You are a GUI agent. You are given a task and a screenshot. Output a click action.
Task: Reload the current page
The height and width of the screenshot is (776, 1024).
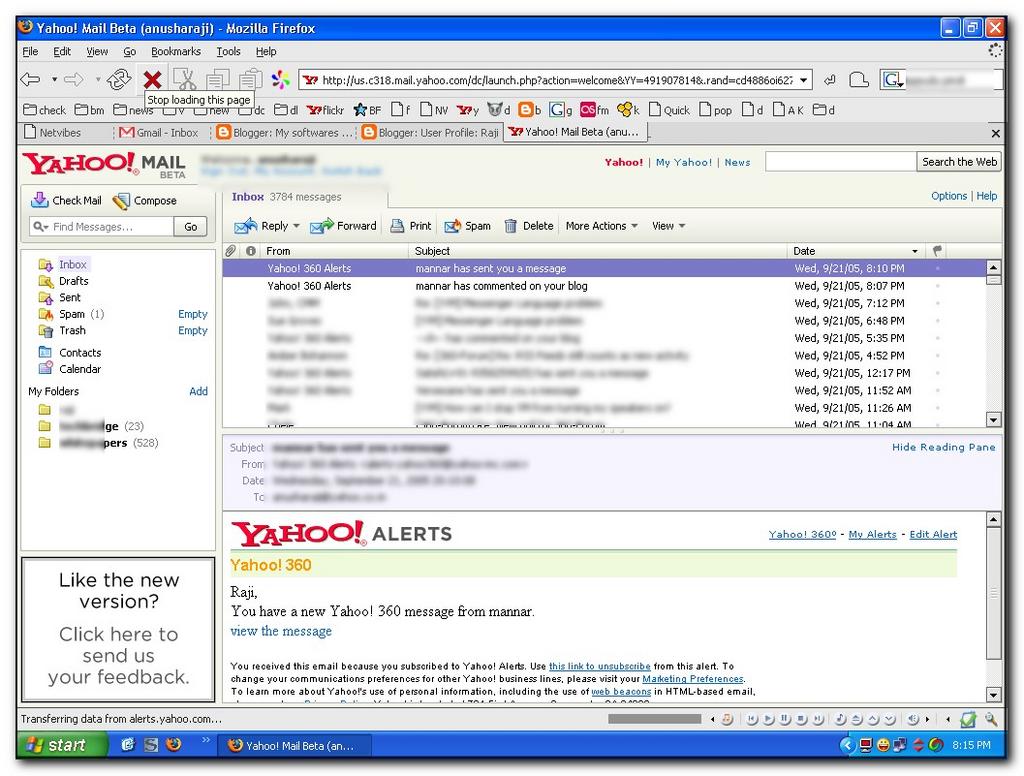click(119, 80)
